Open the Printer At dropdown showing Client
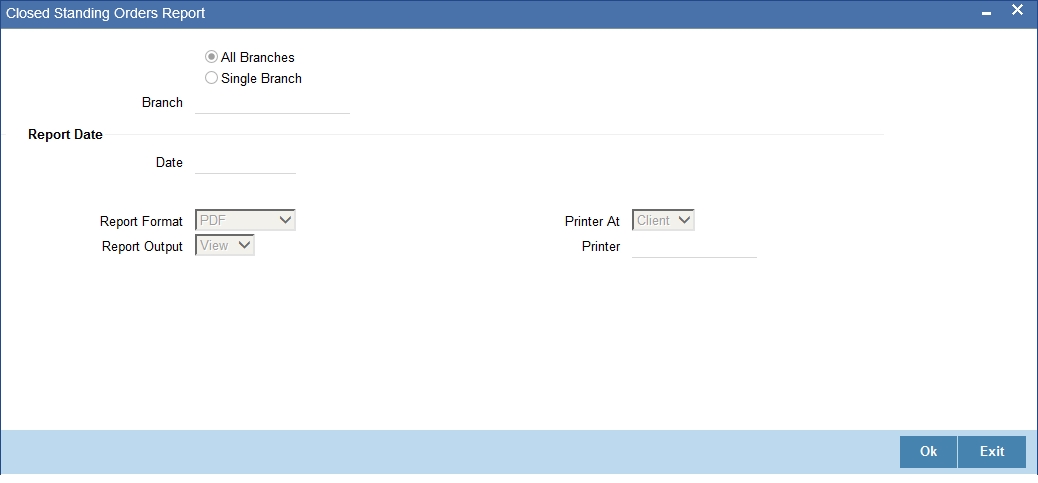Image resolution: width=1038 pixels, height=483 pixels. pyautogui.click(x=663, y=220)
